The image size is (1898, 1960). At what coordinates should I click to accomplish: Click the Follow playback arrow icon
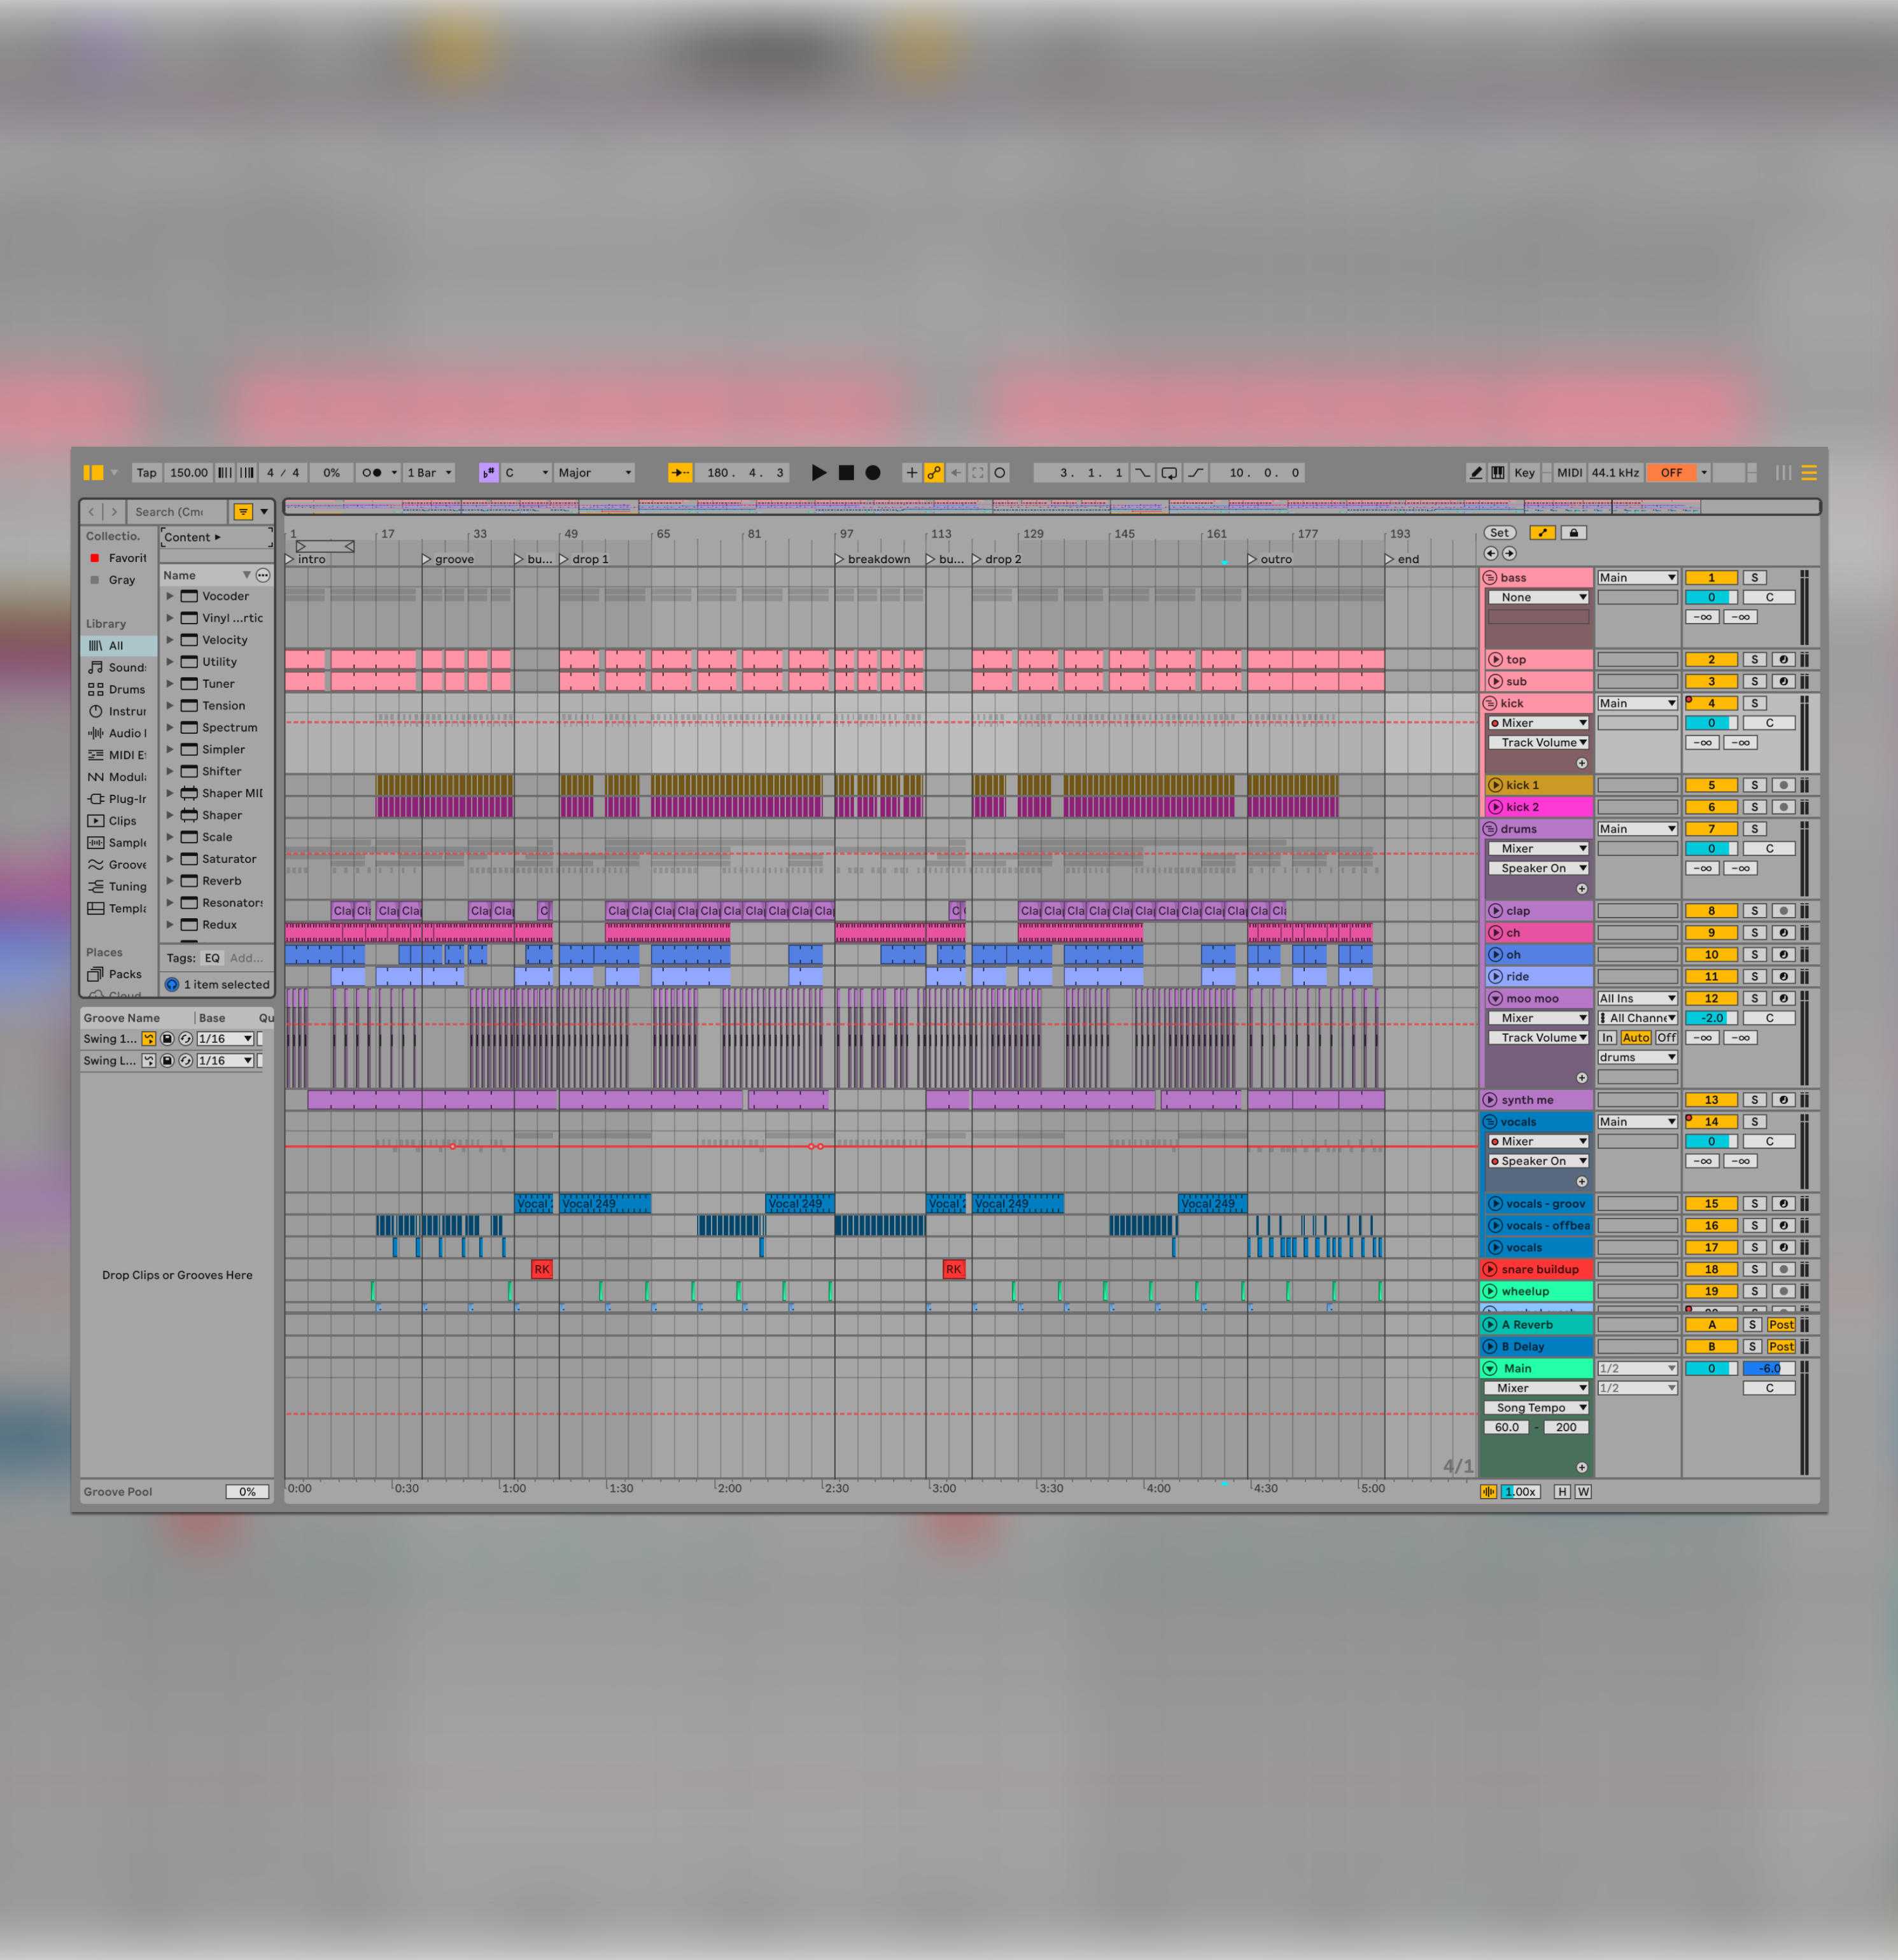pos(680,473)
